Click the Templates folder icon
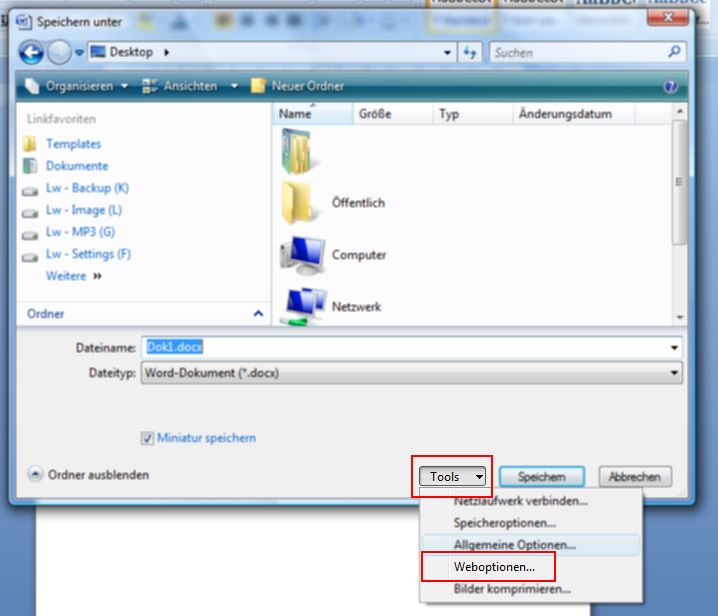718x616 pixels. coord(30,144)
